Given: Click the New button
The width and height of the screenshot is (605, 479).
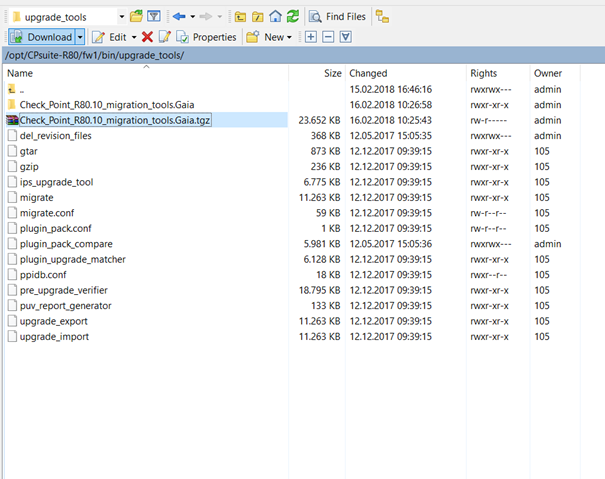Looking at the screenshot, I should tap(265, 37).
